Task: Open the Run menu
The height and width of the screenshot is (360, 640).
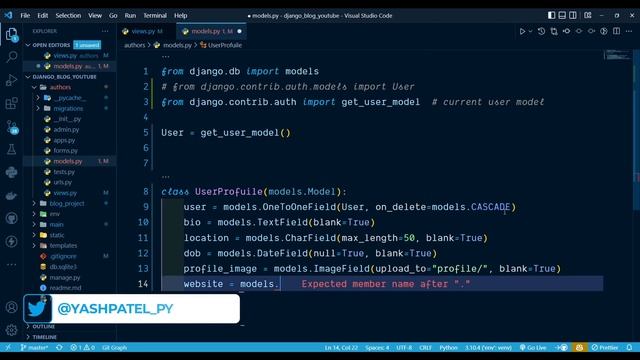Action: (x=130, y=16)
